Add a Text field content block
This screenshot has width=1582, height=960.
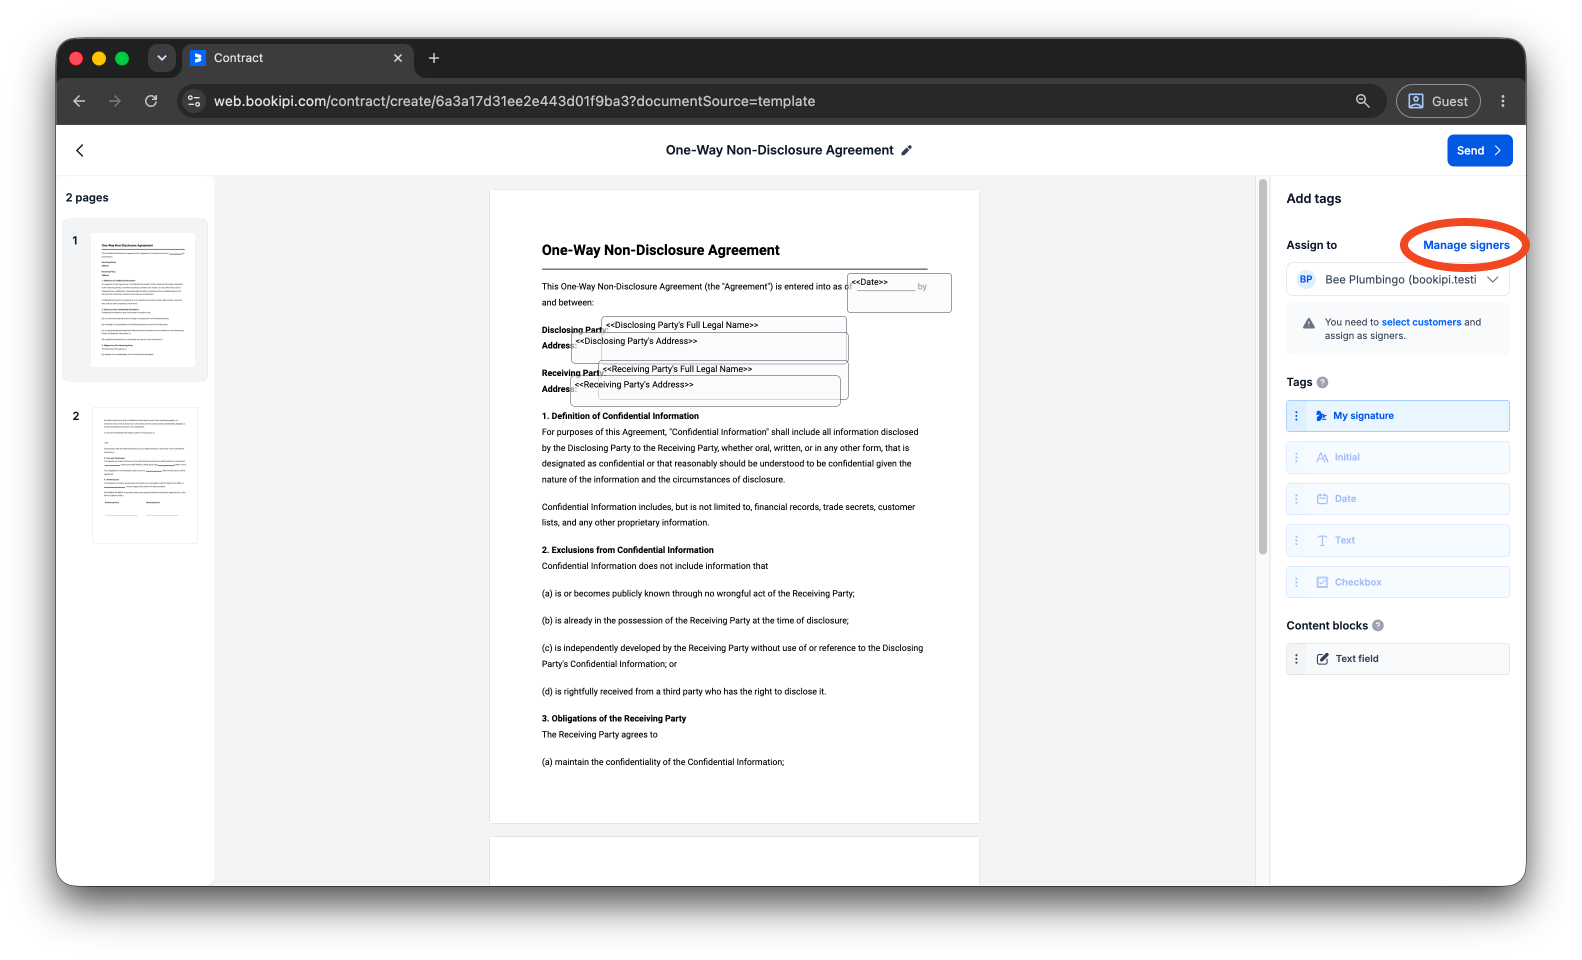point(1397,659)
